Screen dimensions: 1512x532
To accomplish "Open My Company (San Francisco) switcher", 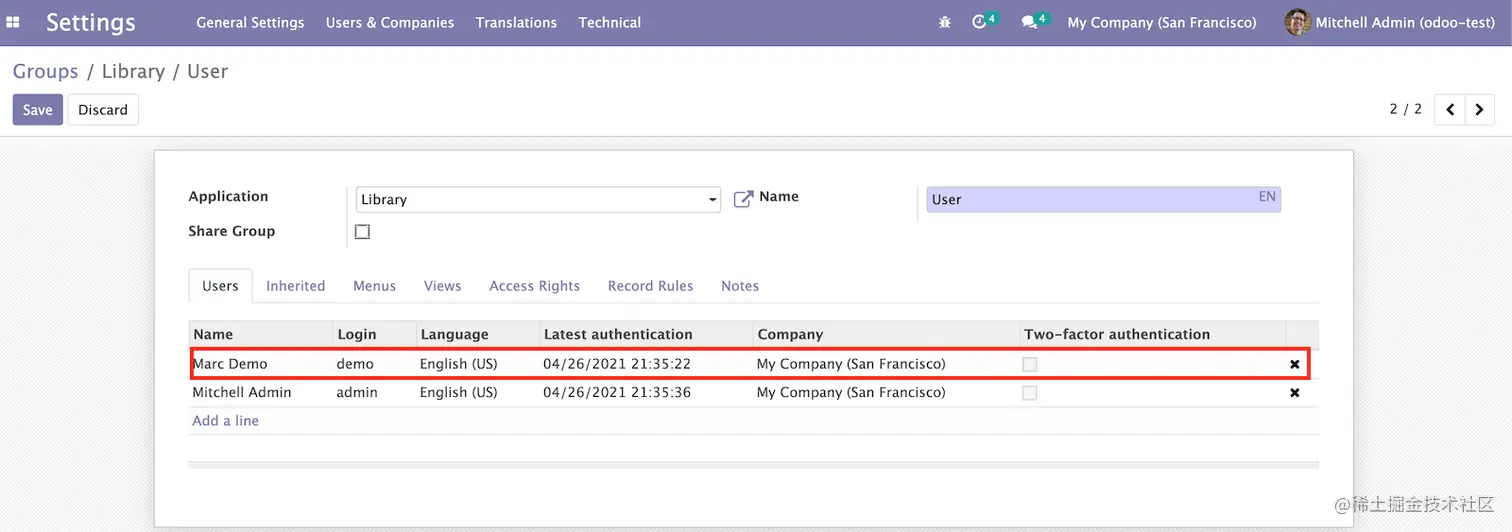I will coord(1162,22).
